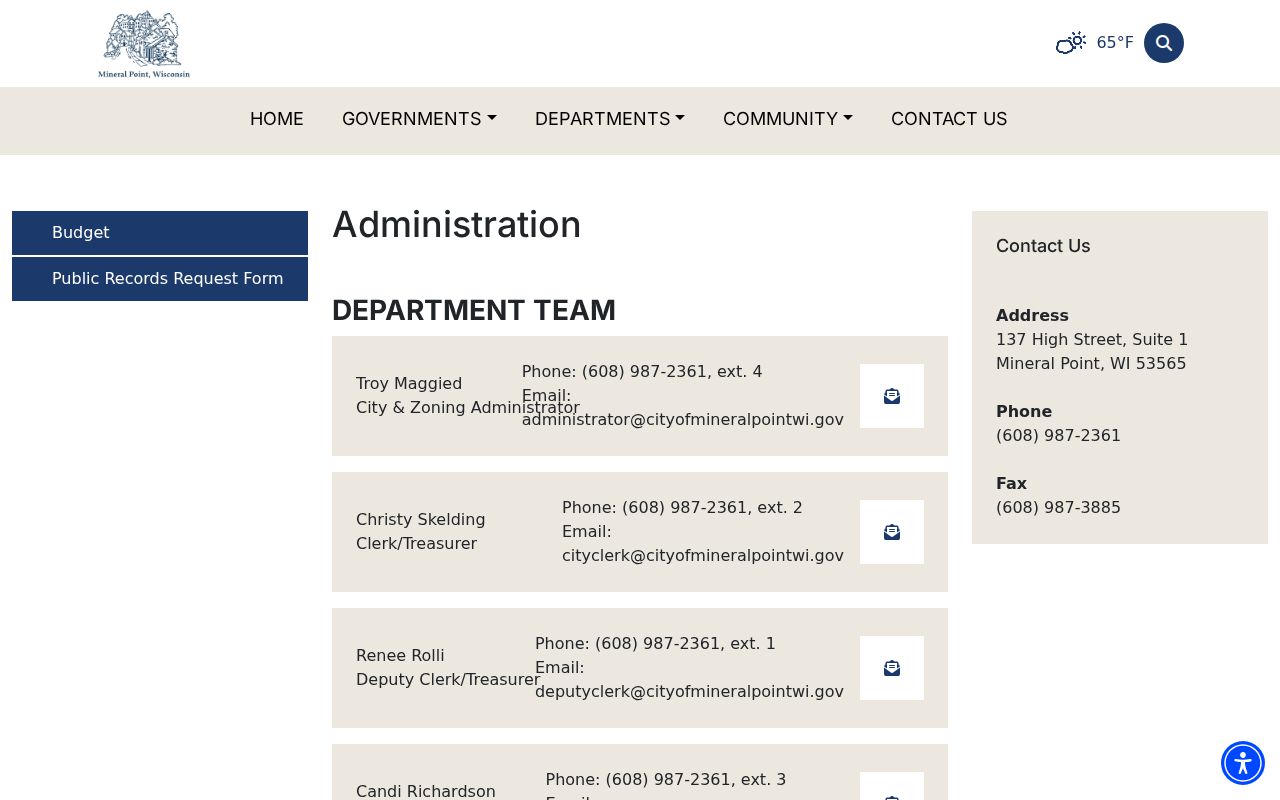Expand the Governments dropdown menu

(419, 119)
